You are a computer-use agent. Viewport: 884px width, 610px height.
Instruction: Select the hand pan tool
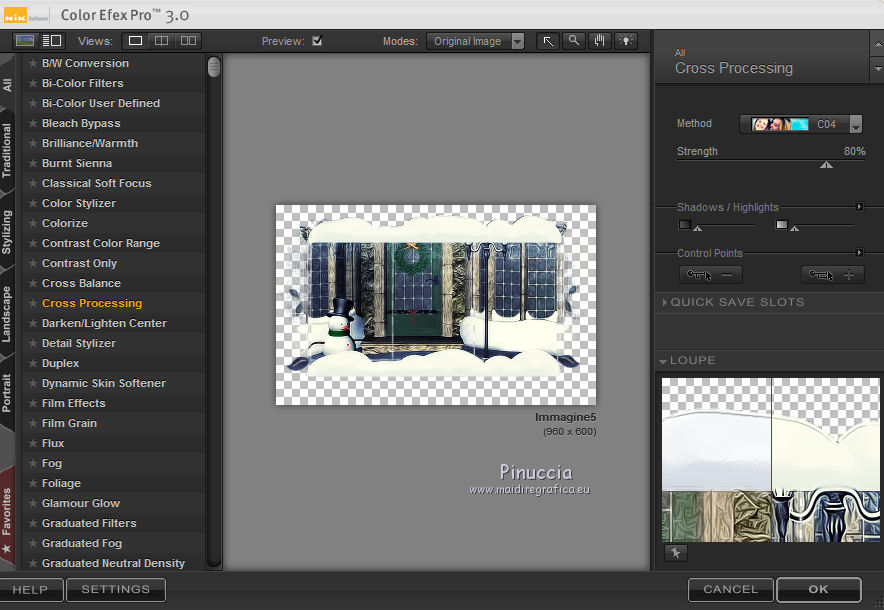pos(600,41)
